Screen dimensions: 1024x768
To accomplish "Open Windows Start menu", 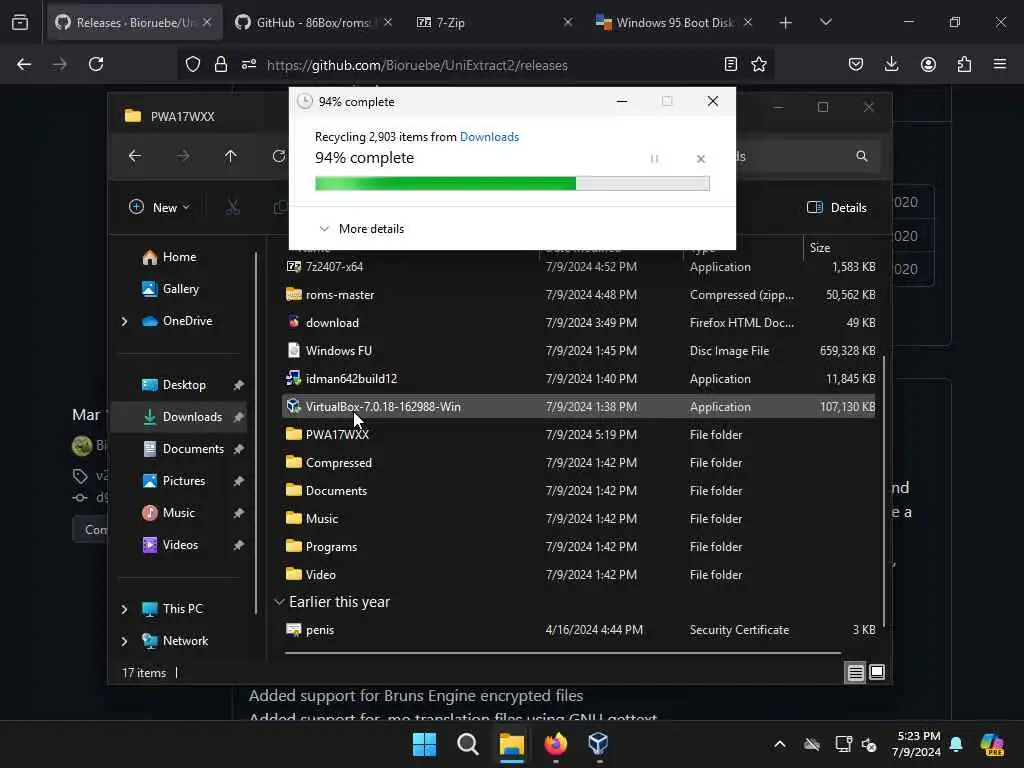I will pos(424,744).
